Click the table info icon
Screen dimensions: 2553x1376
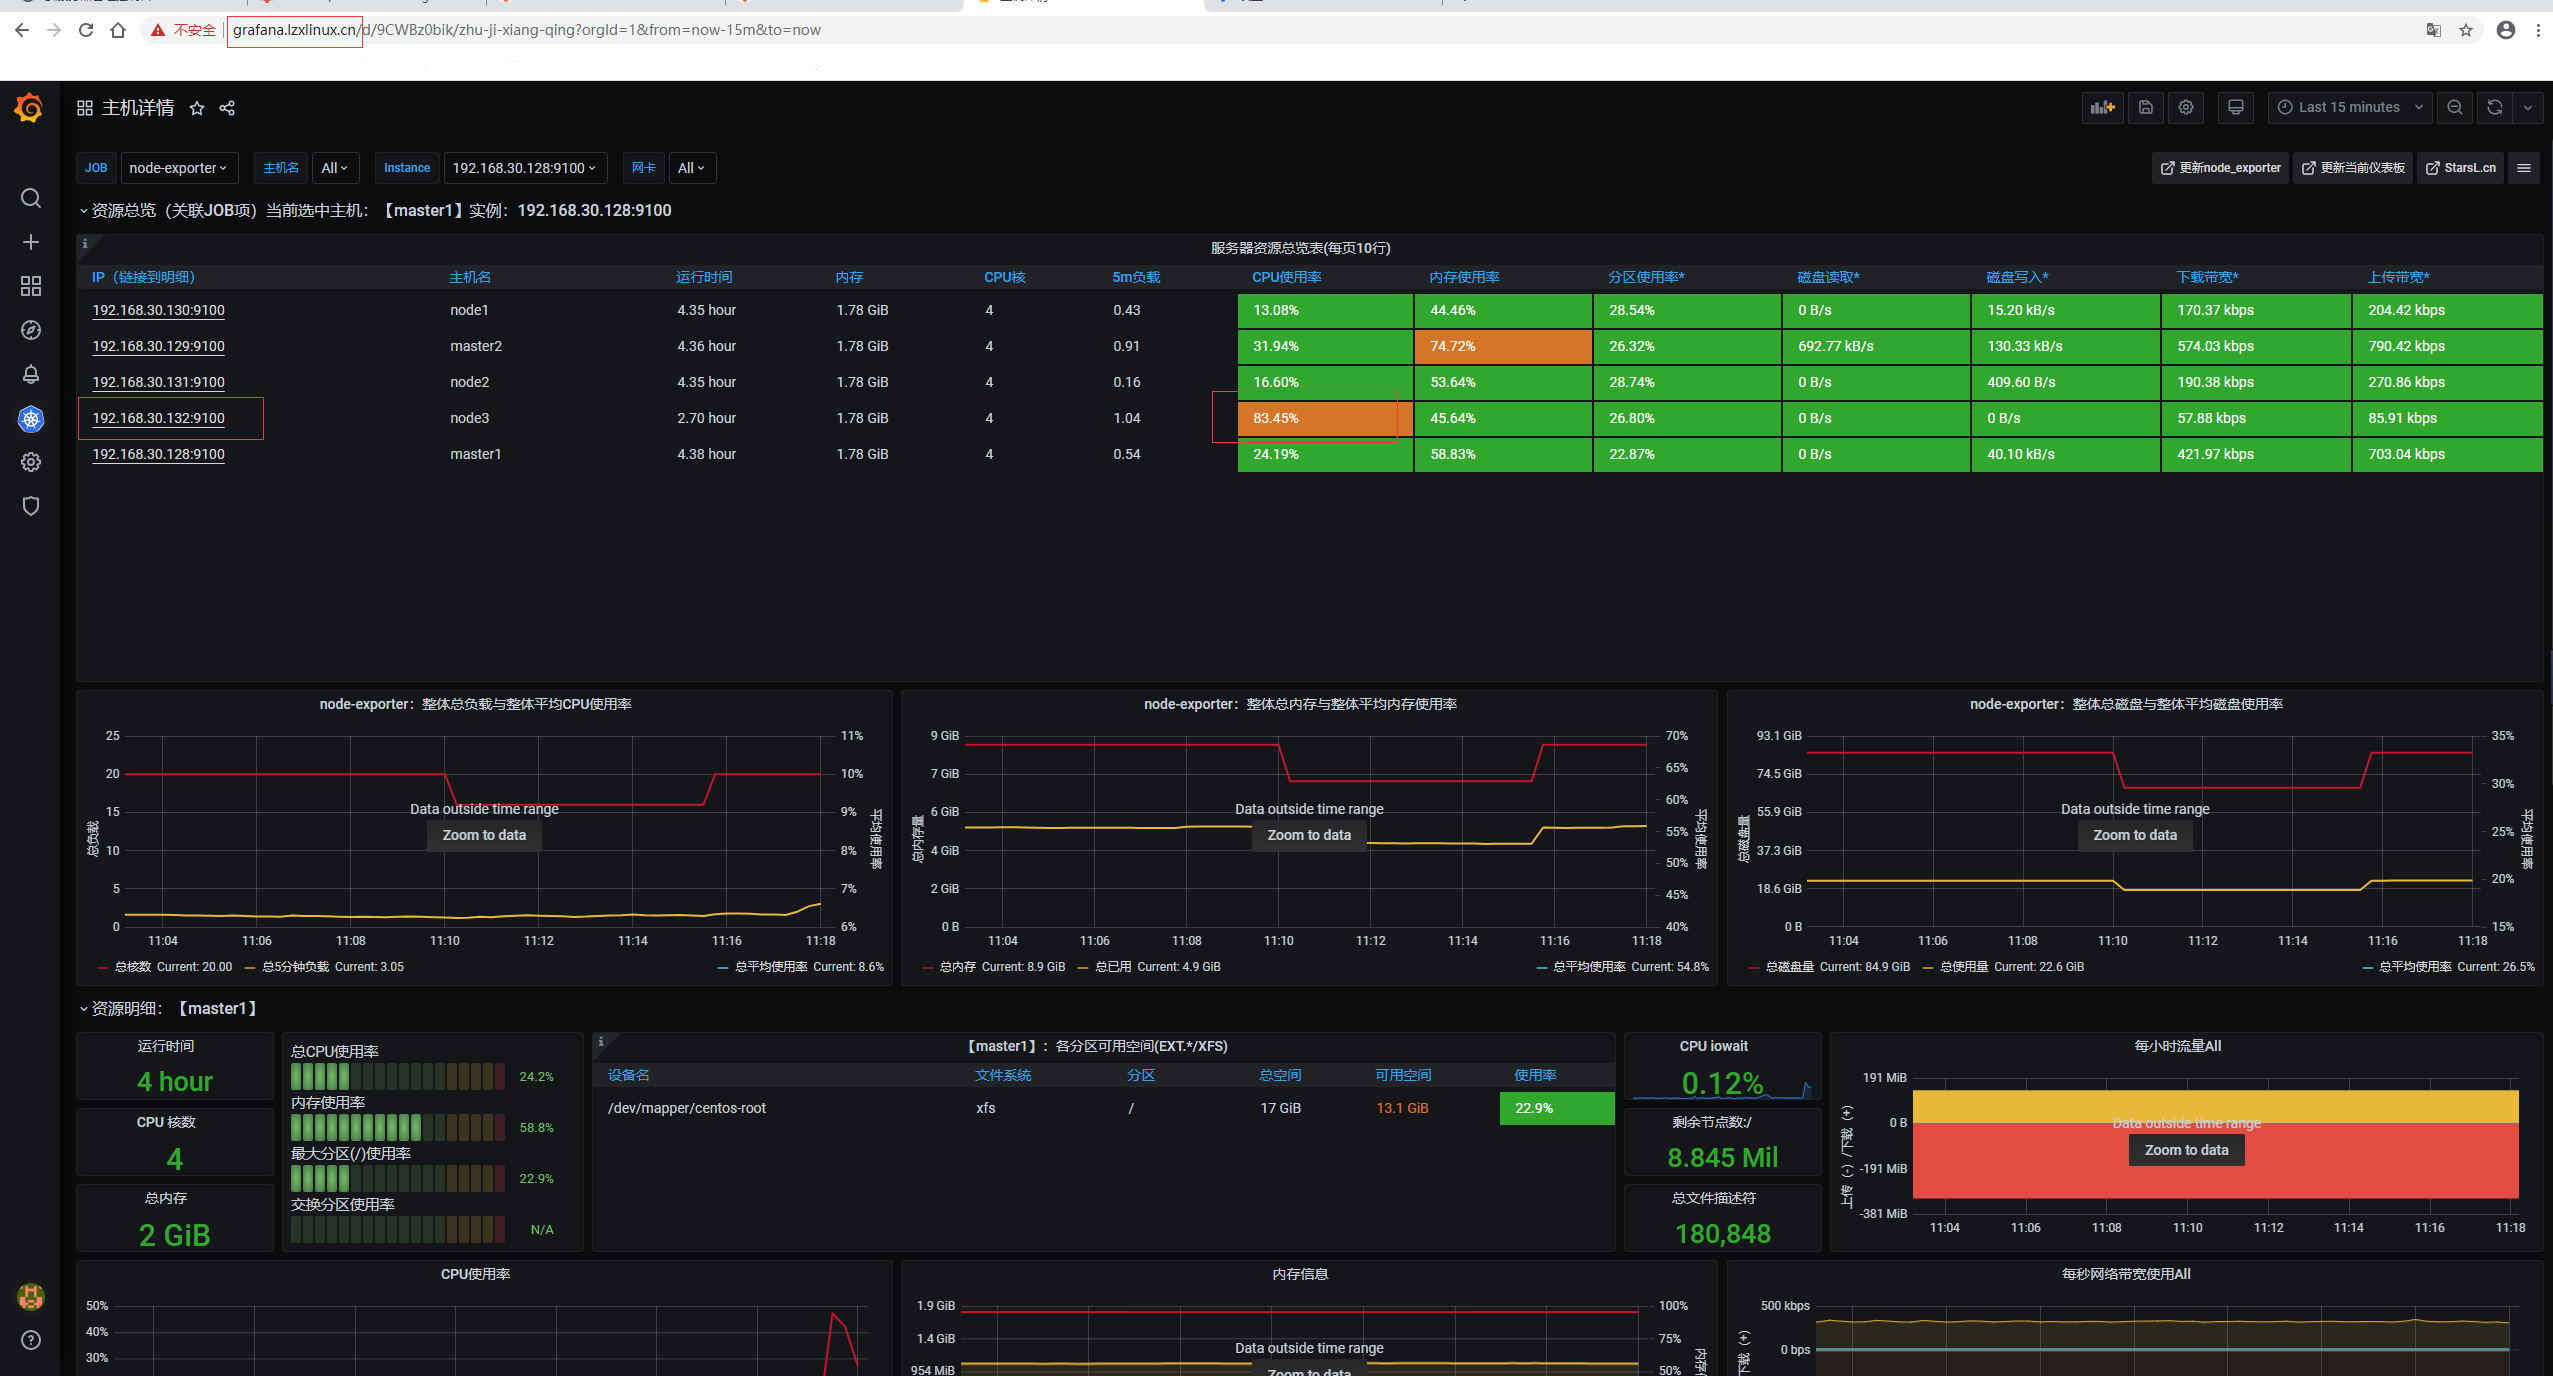[85, 243]
